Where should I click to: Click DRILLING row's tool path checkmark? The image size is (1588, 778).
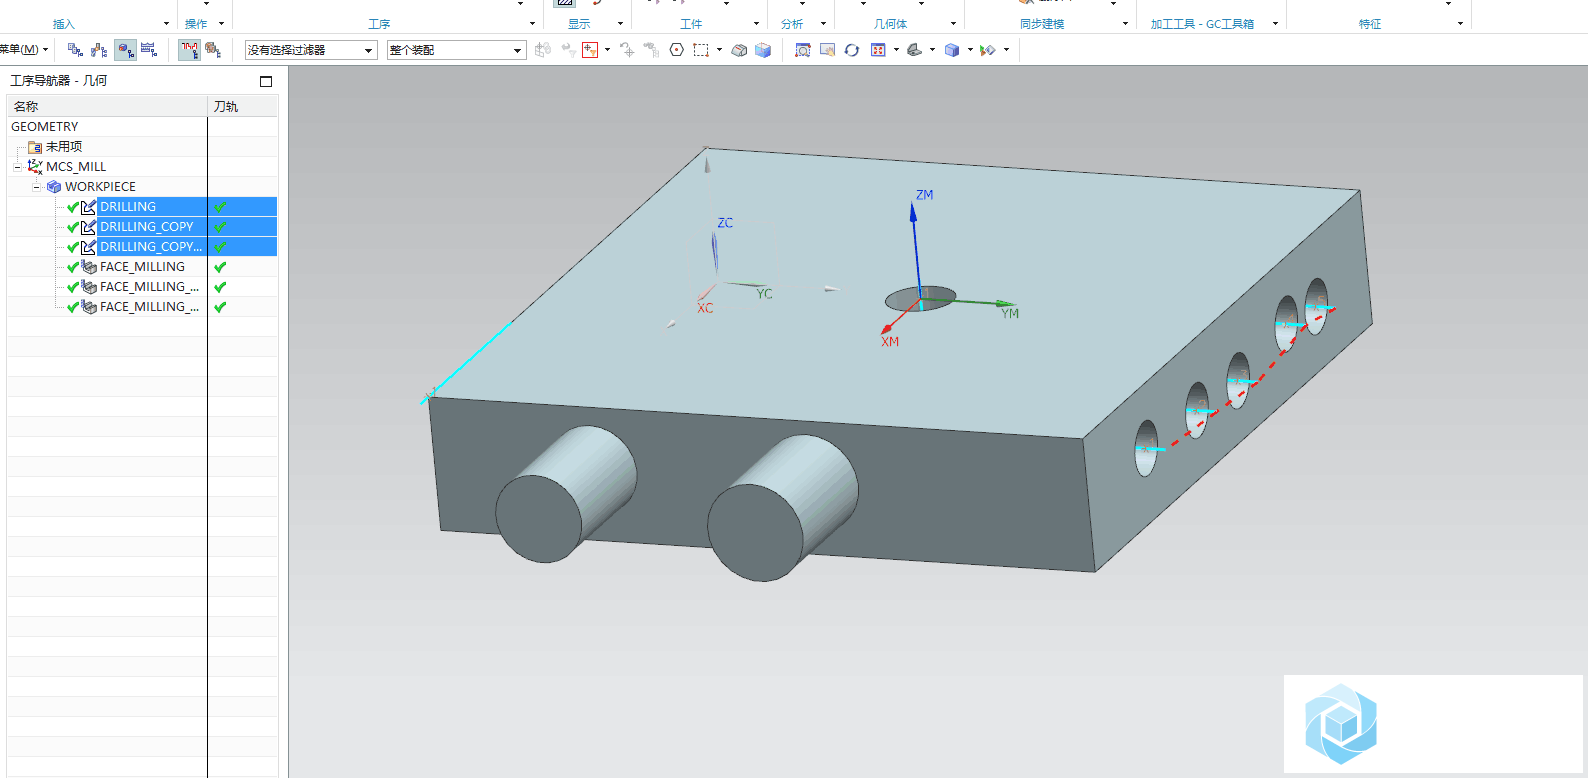click(x=220, y=207)
